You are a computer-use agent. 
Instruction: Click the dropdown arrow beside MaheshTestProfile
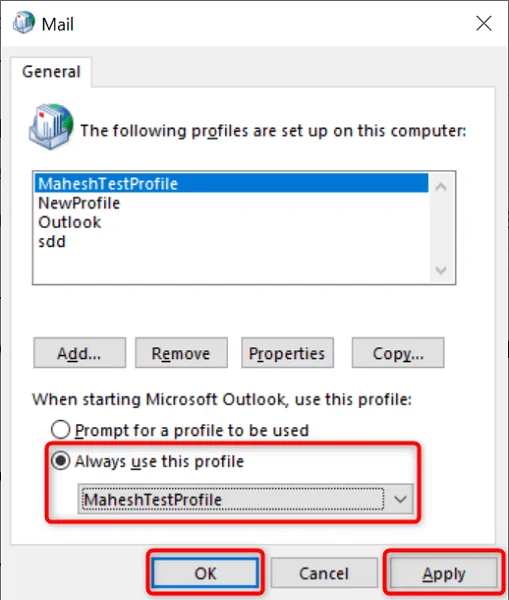[400, 499]
